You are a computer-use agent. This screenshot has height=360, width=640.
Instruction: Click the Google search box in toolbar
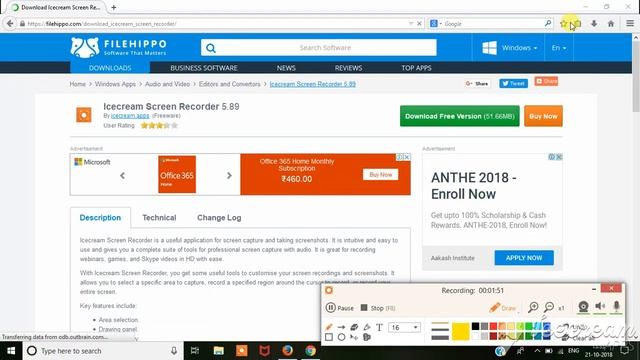(x=492, y=24)
